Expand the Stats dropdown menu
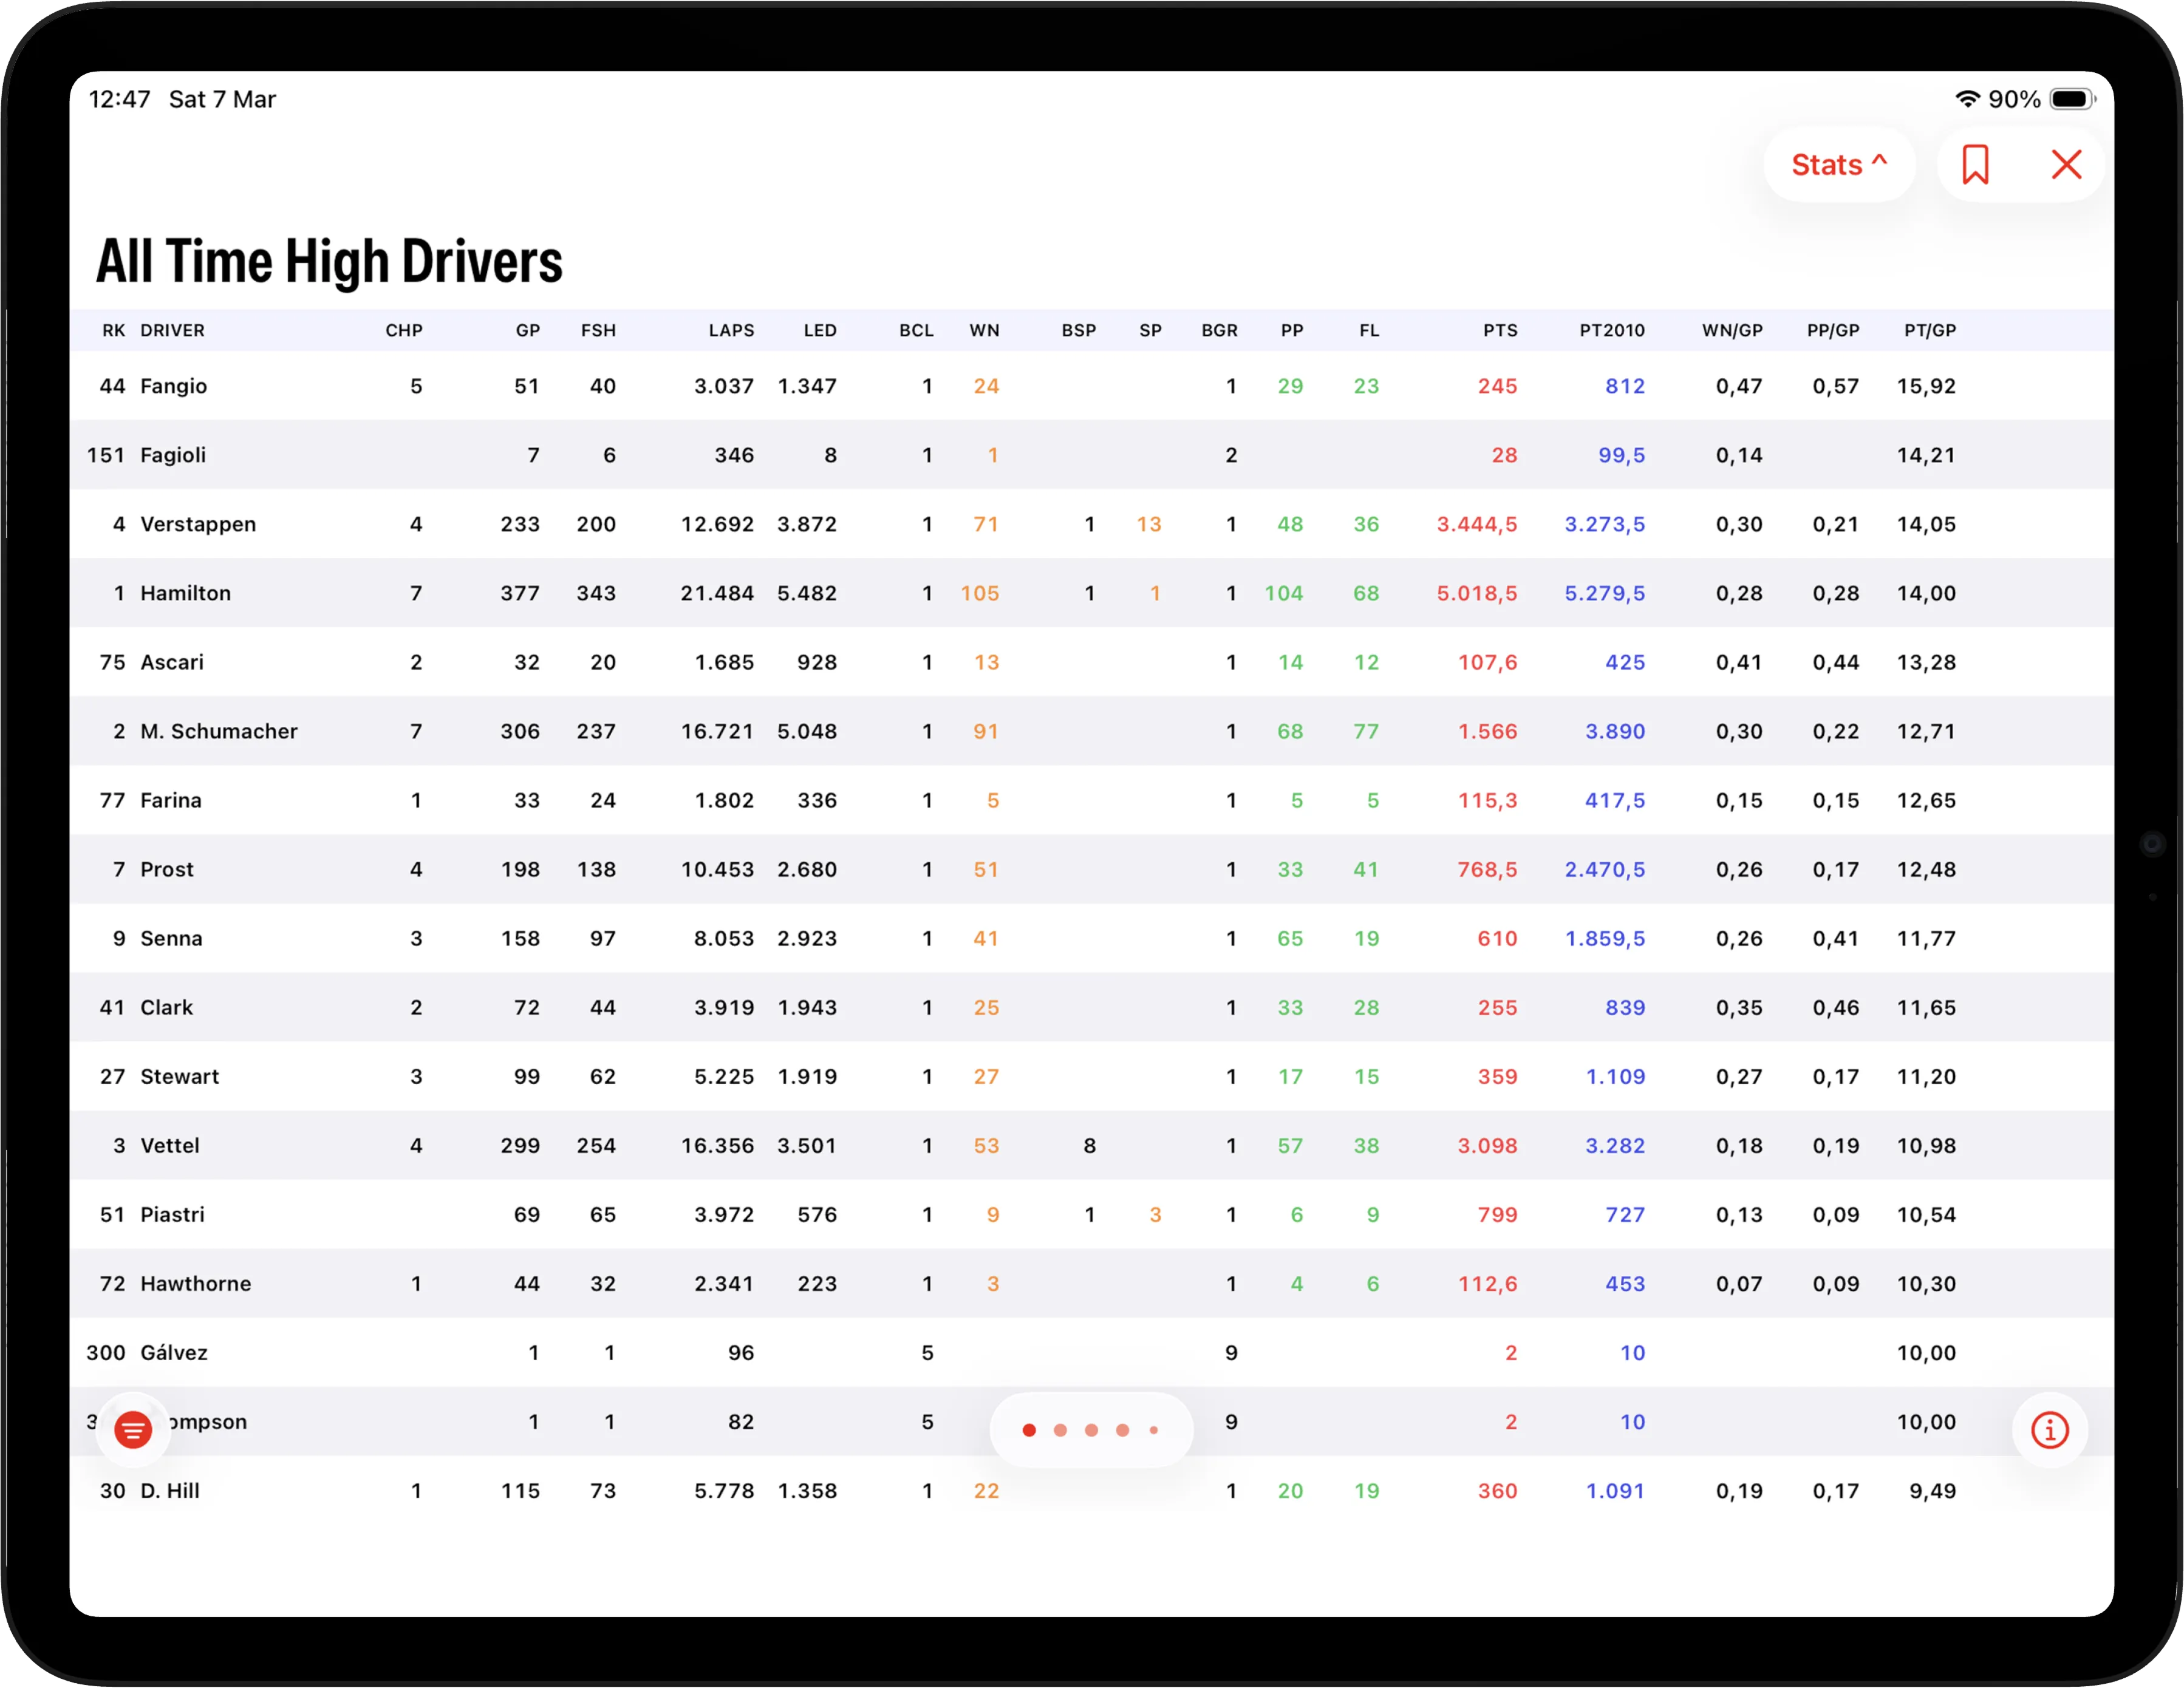The height and width of the screenshot is (1688, 2184). point(1838,165)
